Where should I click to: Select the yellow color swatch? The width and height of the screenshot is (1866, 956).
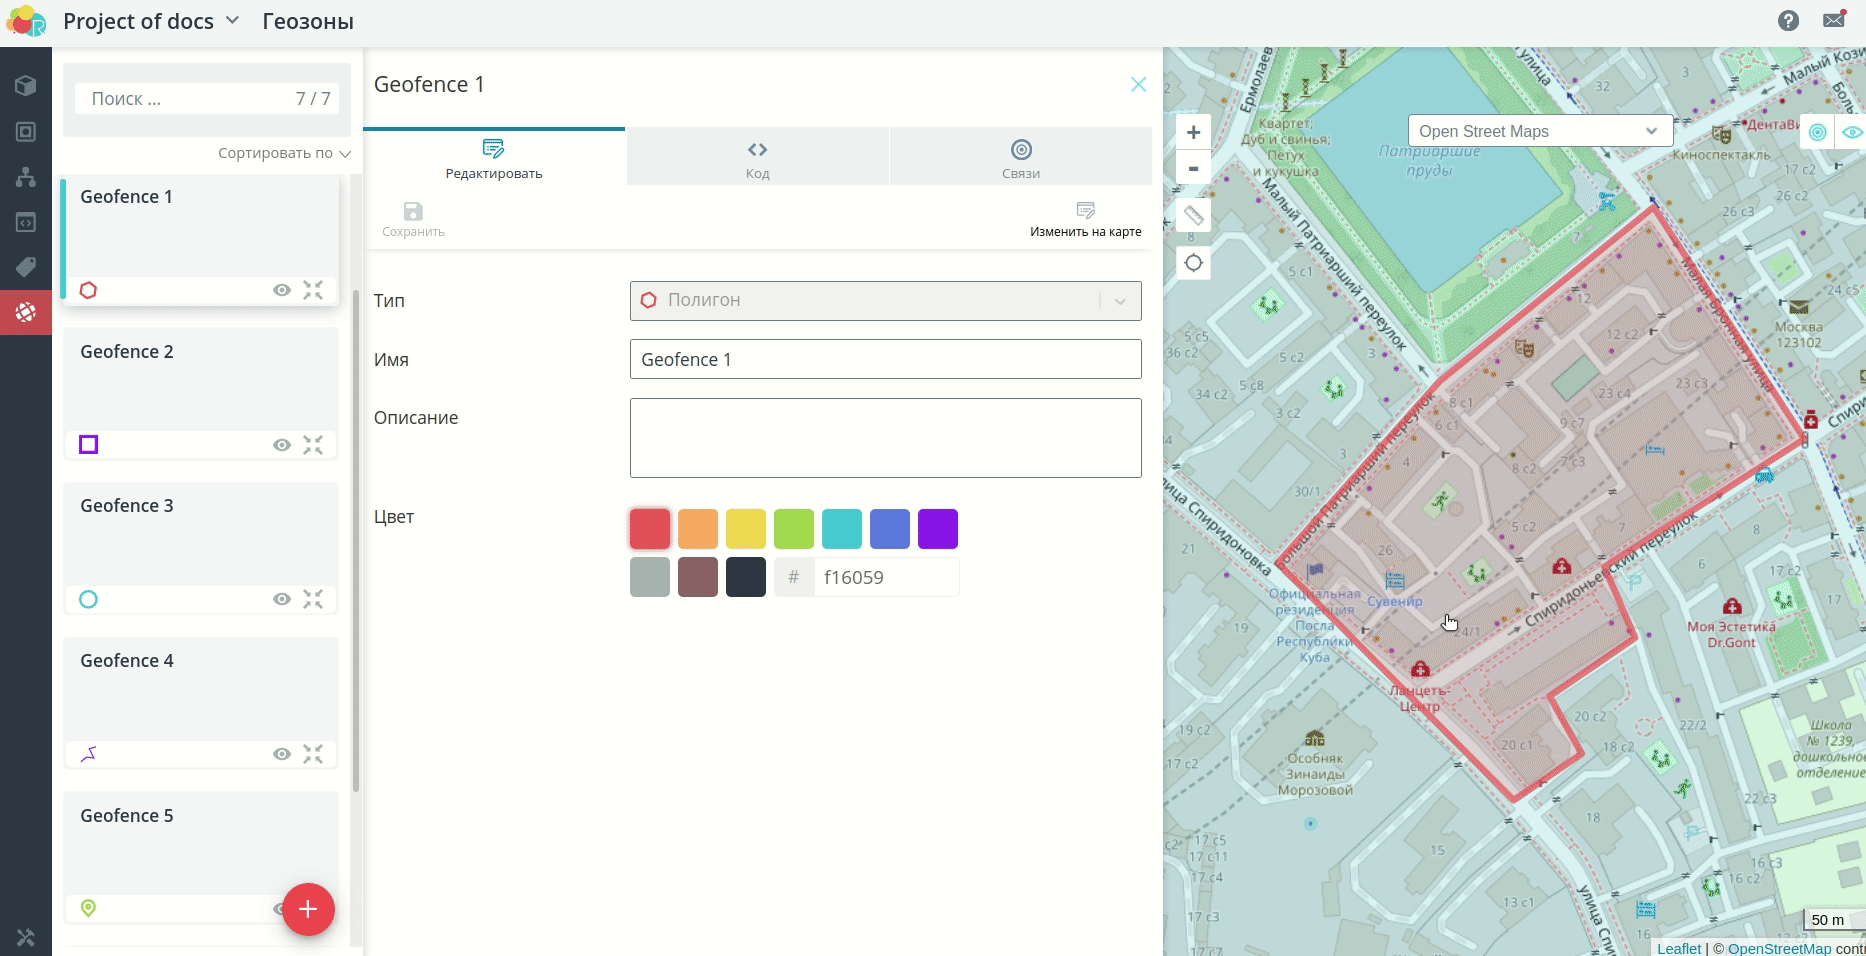(746, 529)
